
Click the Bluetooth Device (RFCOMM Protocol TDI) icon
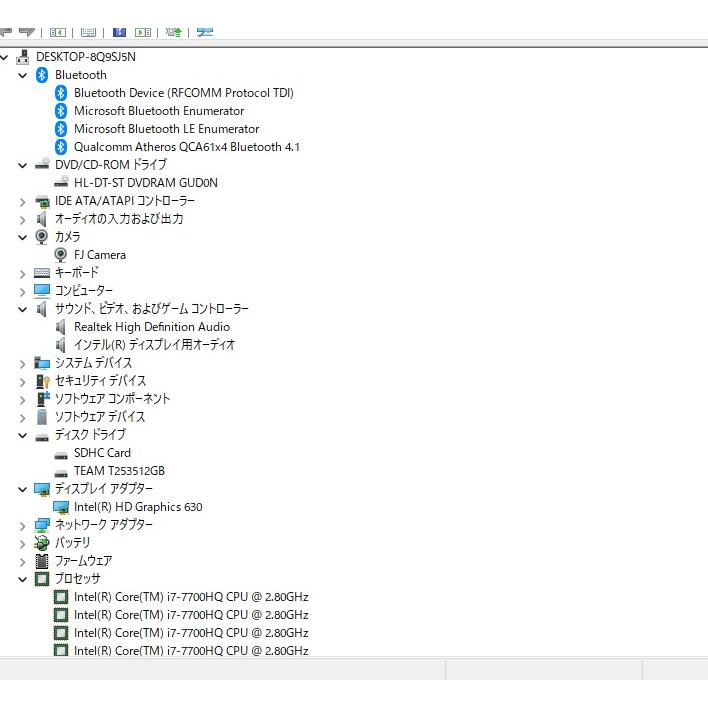click(61, 93)
